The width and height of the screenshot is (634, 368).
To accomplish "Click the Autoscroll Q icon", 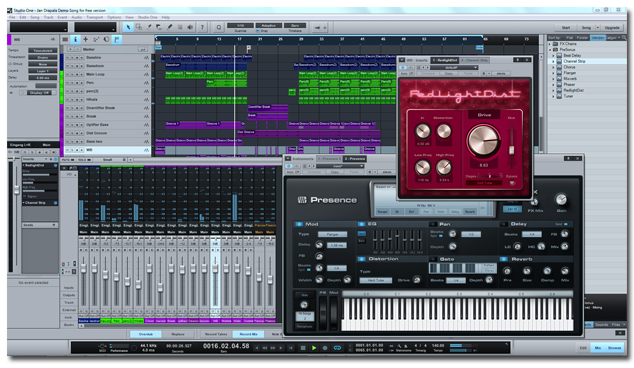I will point(218,27).
